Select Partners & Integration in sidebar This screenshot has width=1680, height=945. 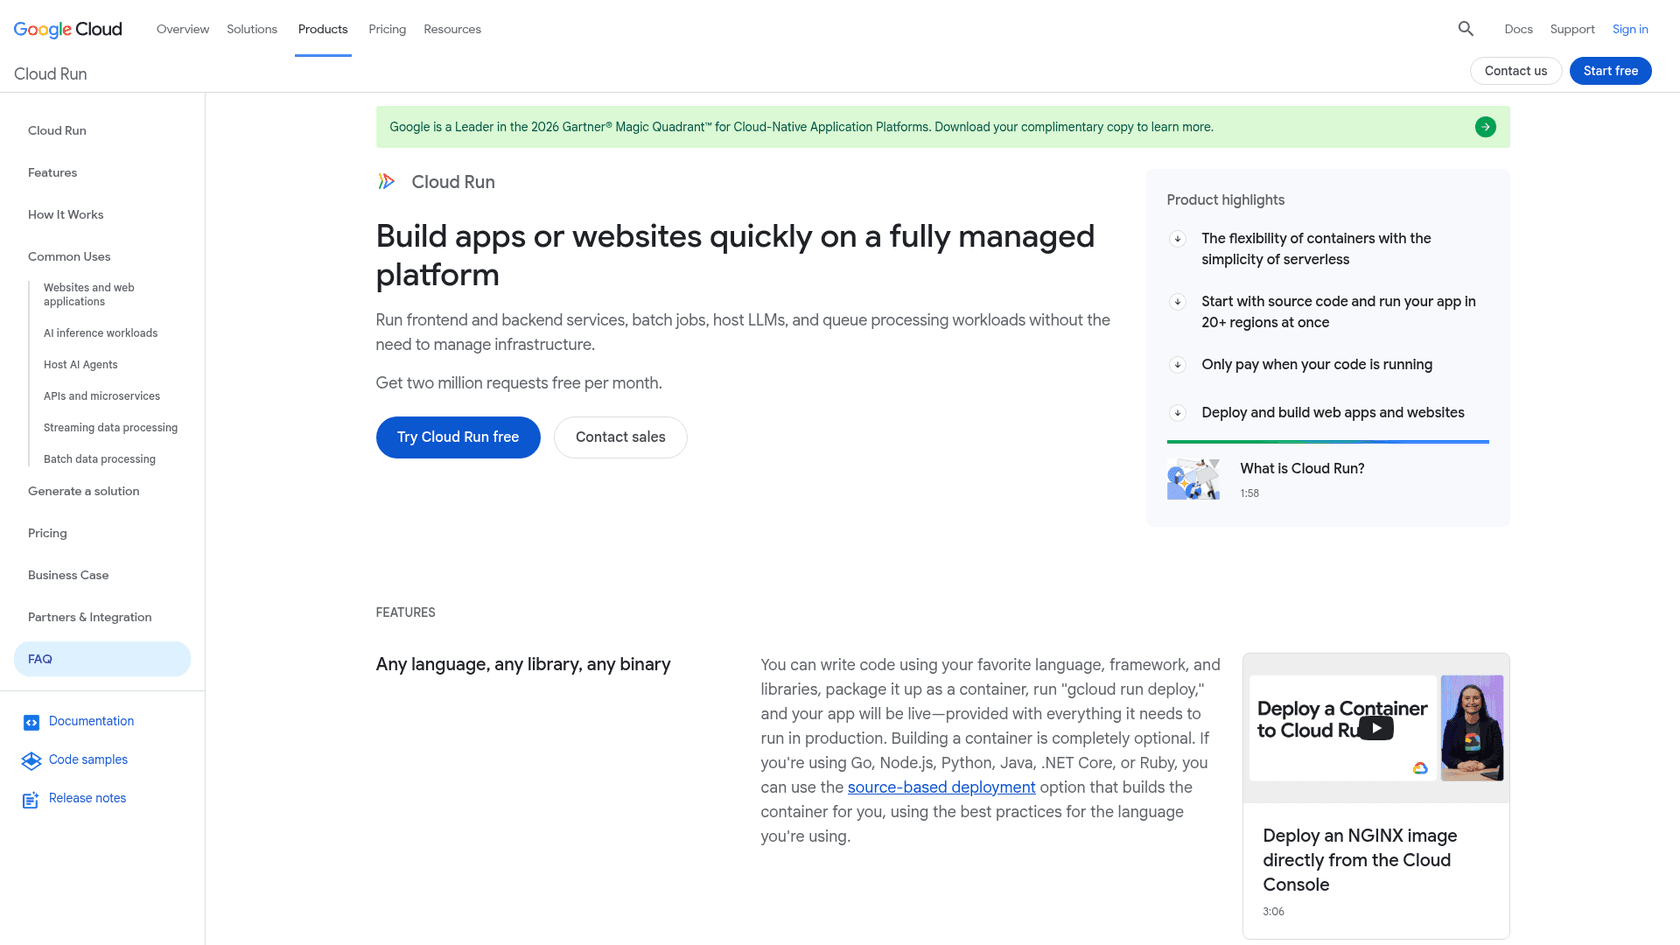point(90,617)
